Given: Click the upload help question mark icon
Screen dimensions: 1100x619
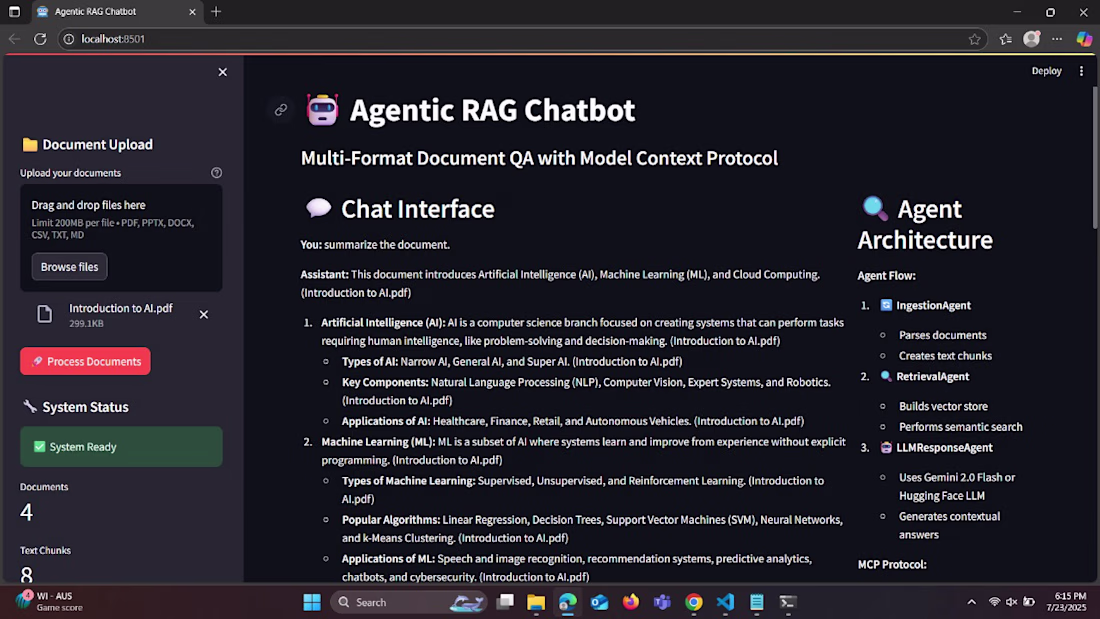Looking at the screenshot, I should 216,173.
